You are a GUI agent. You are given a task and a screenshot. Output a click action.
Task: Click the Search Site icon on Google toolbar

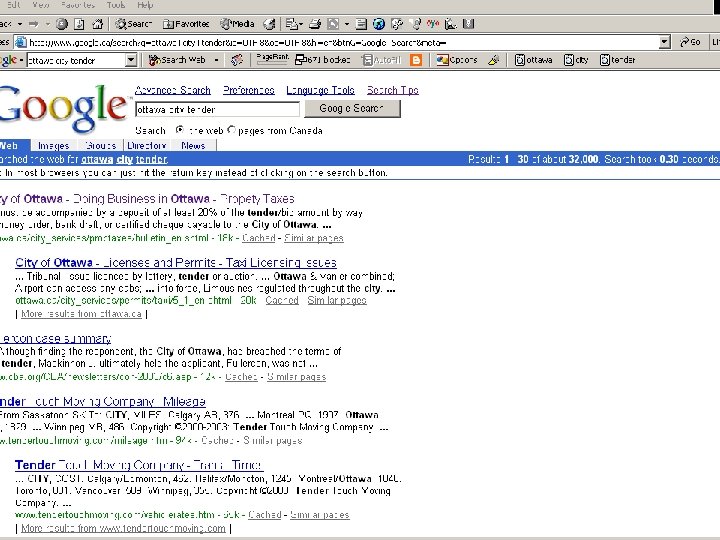pyautogui.click(x=236, y=60)
